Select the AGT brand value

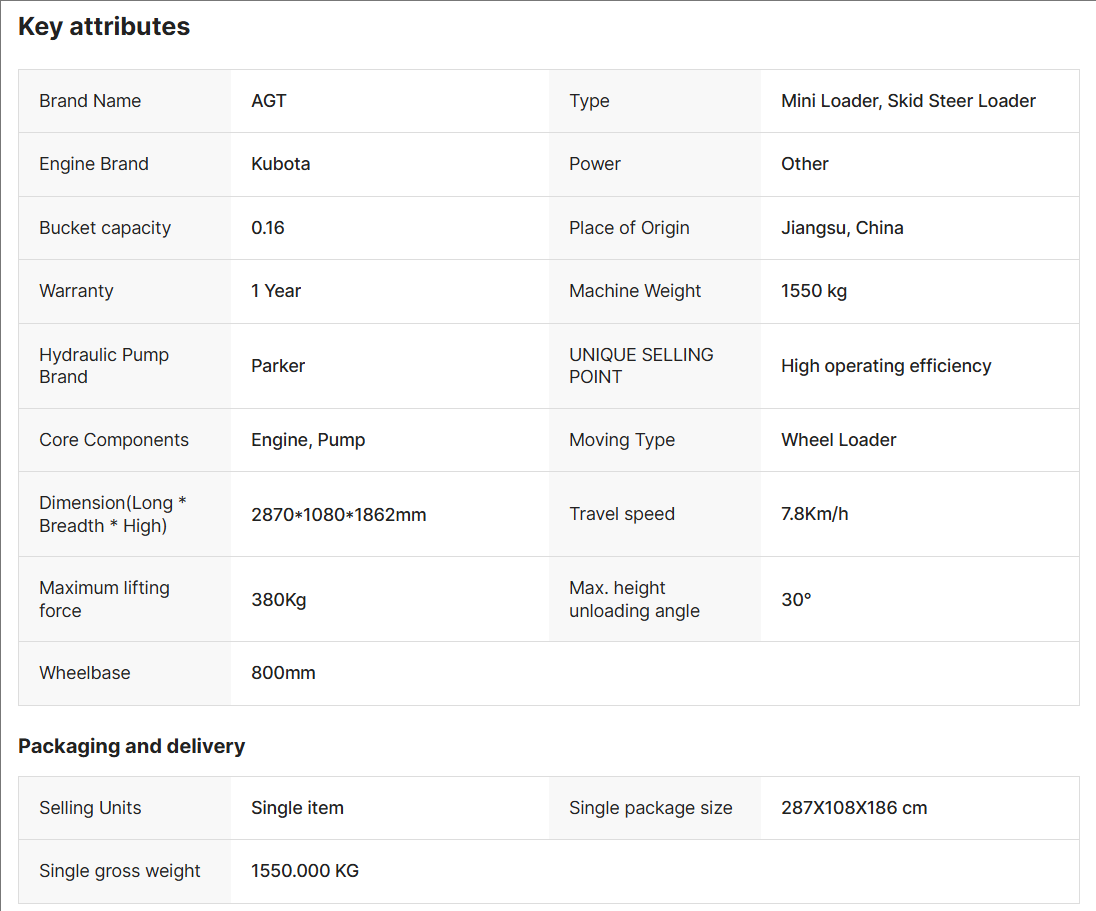pos(269,101)
